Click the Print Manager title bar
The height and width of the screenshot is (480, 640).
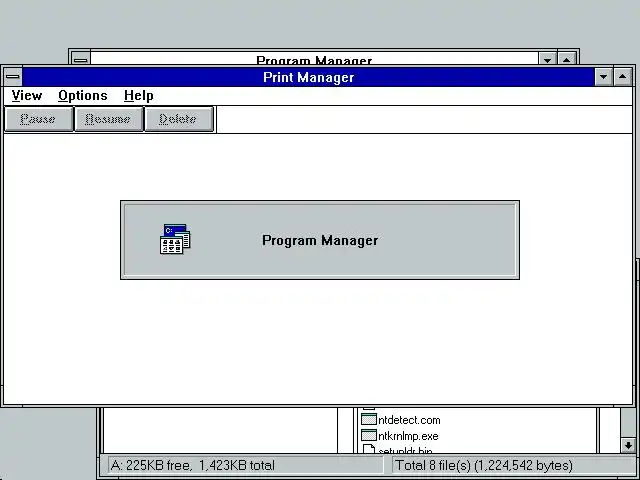(309, 77)
